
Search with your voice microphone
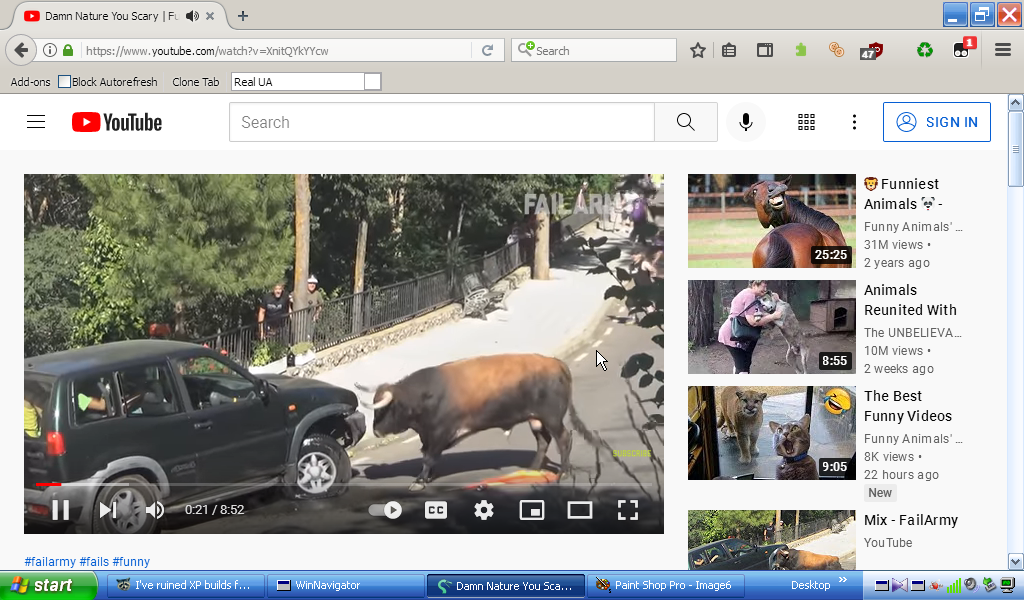coord(746,122)
